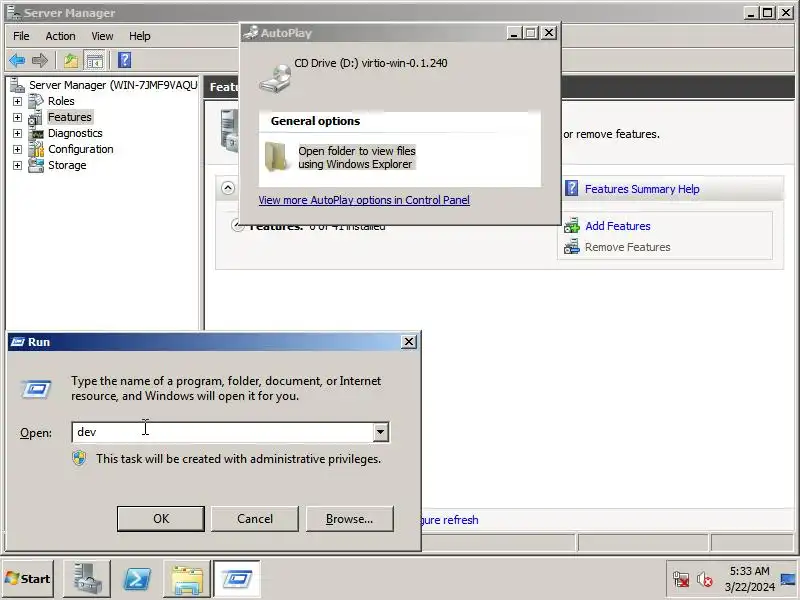Click the network status tray icon
Viewport: 800px width, 600px height.
tap(681, 580)
